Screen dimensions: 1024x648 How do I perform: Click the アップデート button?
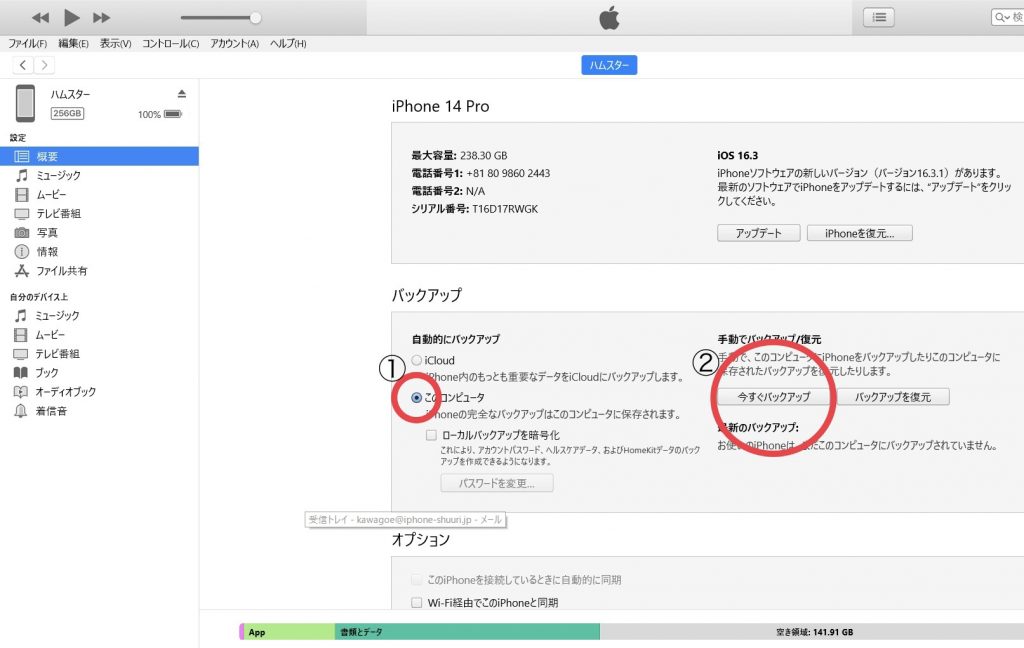coord(758,233)
